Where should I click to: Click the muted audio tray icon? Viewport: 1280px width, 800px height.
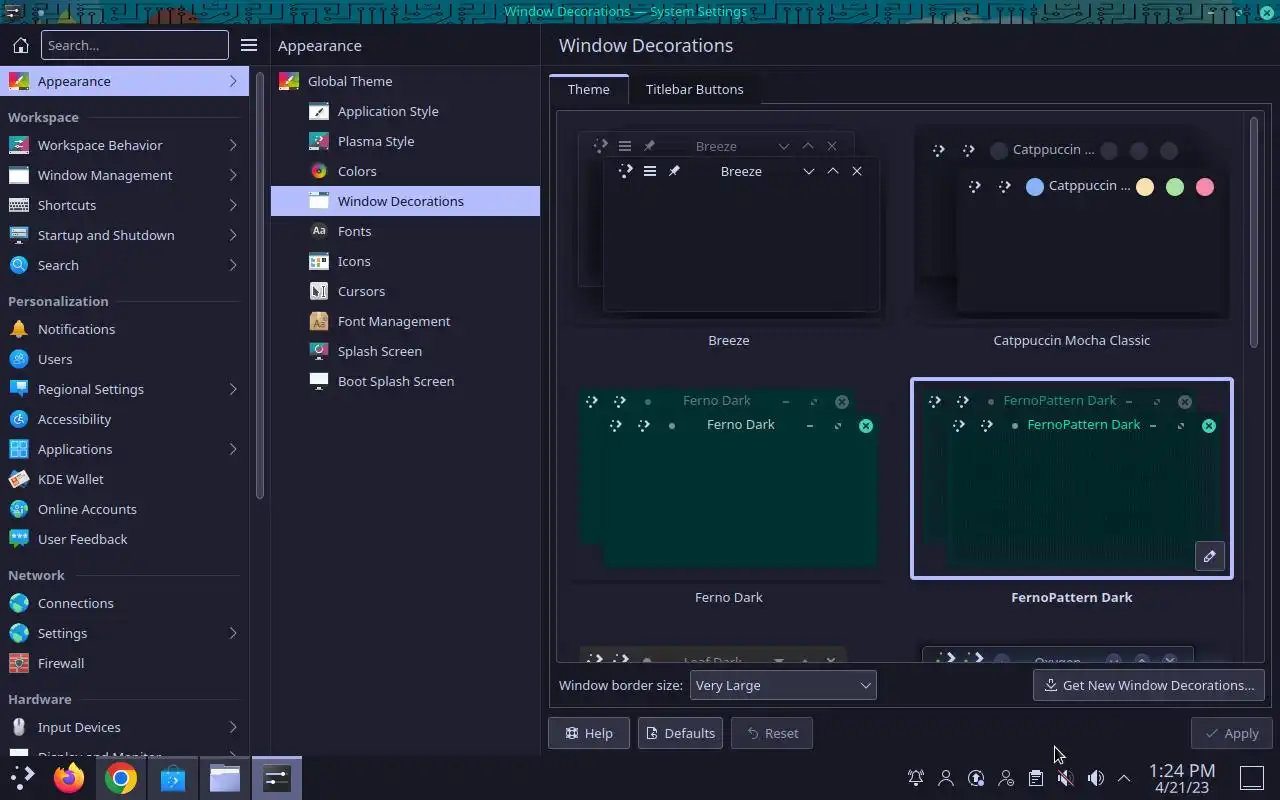coord(1066,778)
